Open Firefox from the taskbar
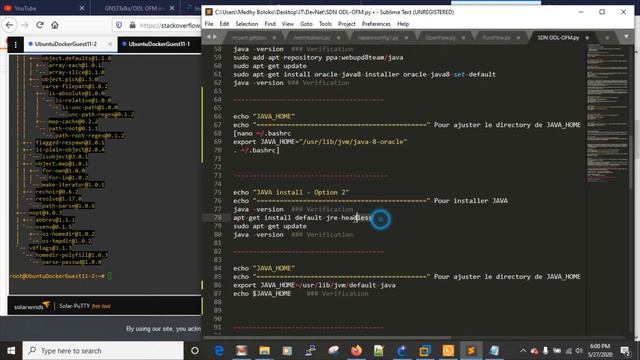Screen dimensions: 640x360 coord(356,351)
